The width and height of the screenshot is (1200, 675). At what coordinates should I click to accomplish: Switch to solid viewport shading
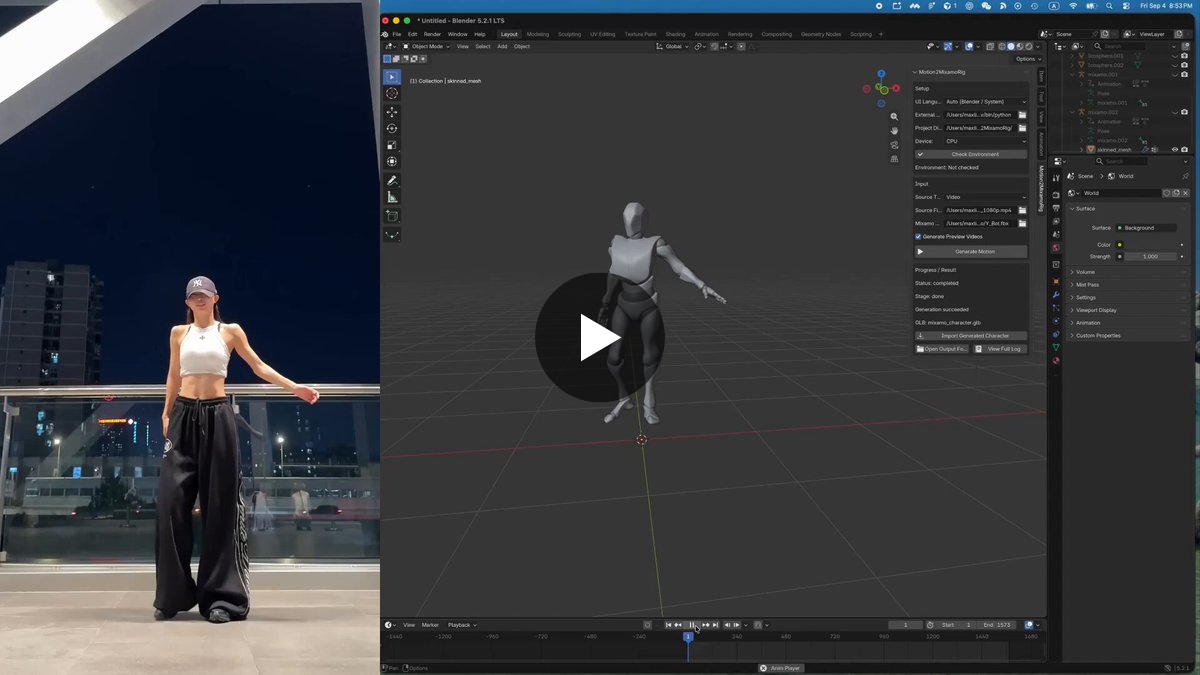(x=1011, y=46)
